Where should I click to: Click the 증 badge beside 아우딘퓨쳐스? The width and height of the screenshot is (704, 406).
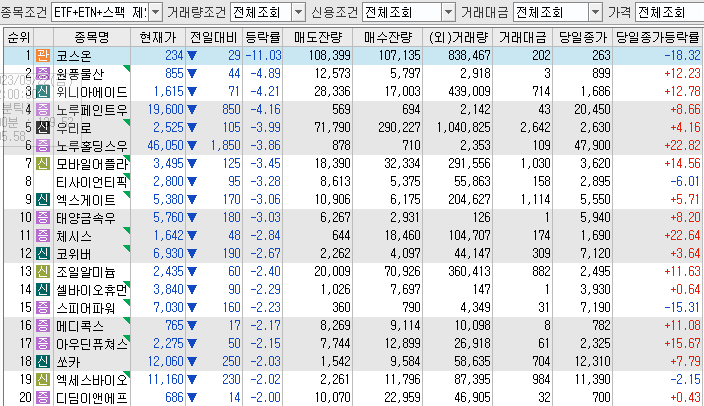coord(43,344)
